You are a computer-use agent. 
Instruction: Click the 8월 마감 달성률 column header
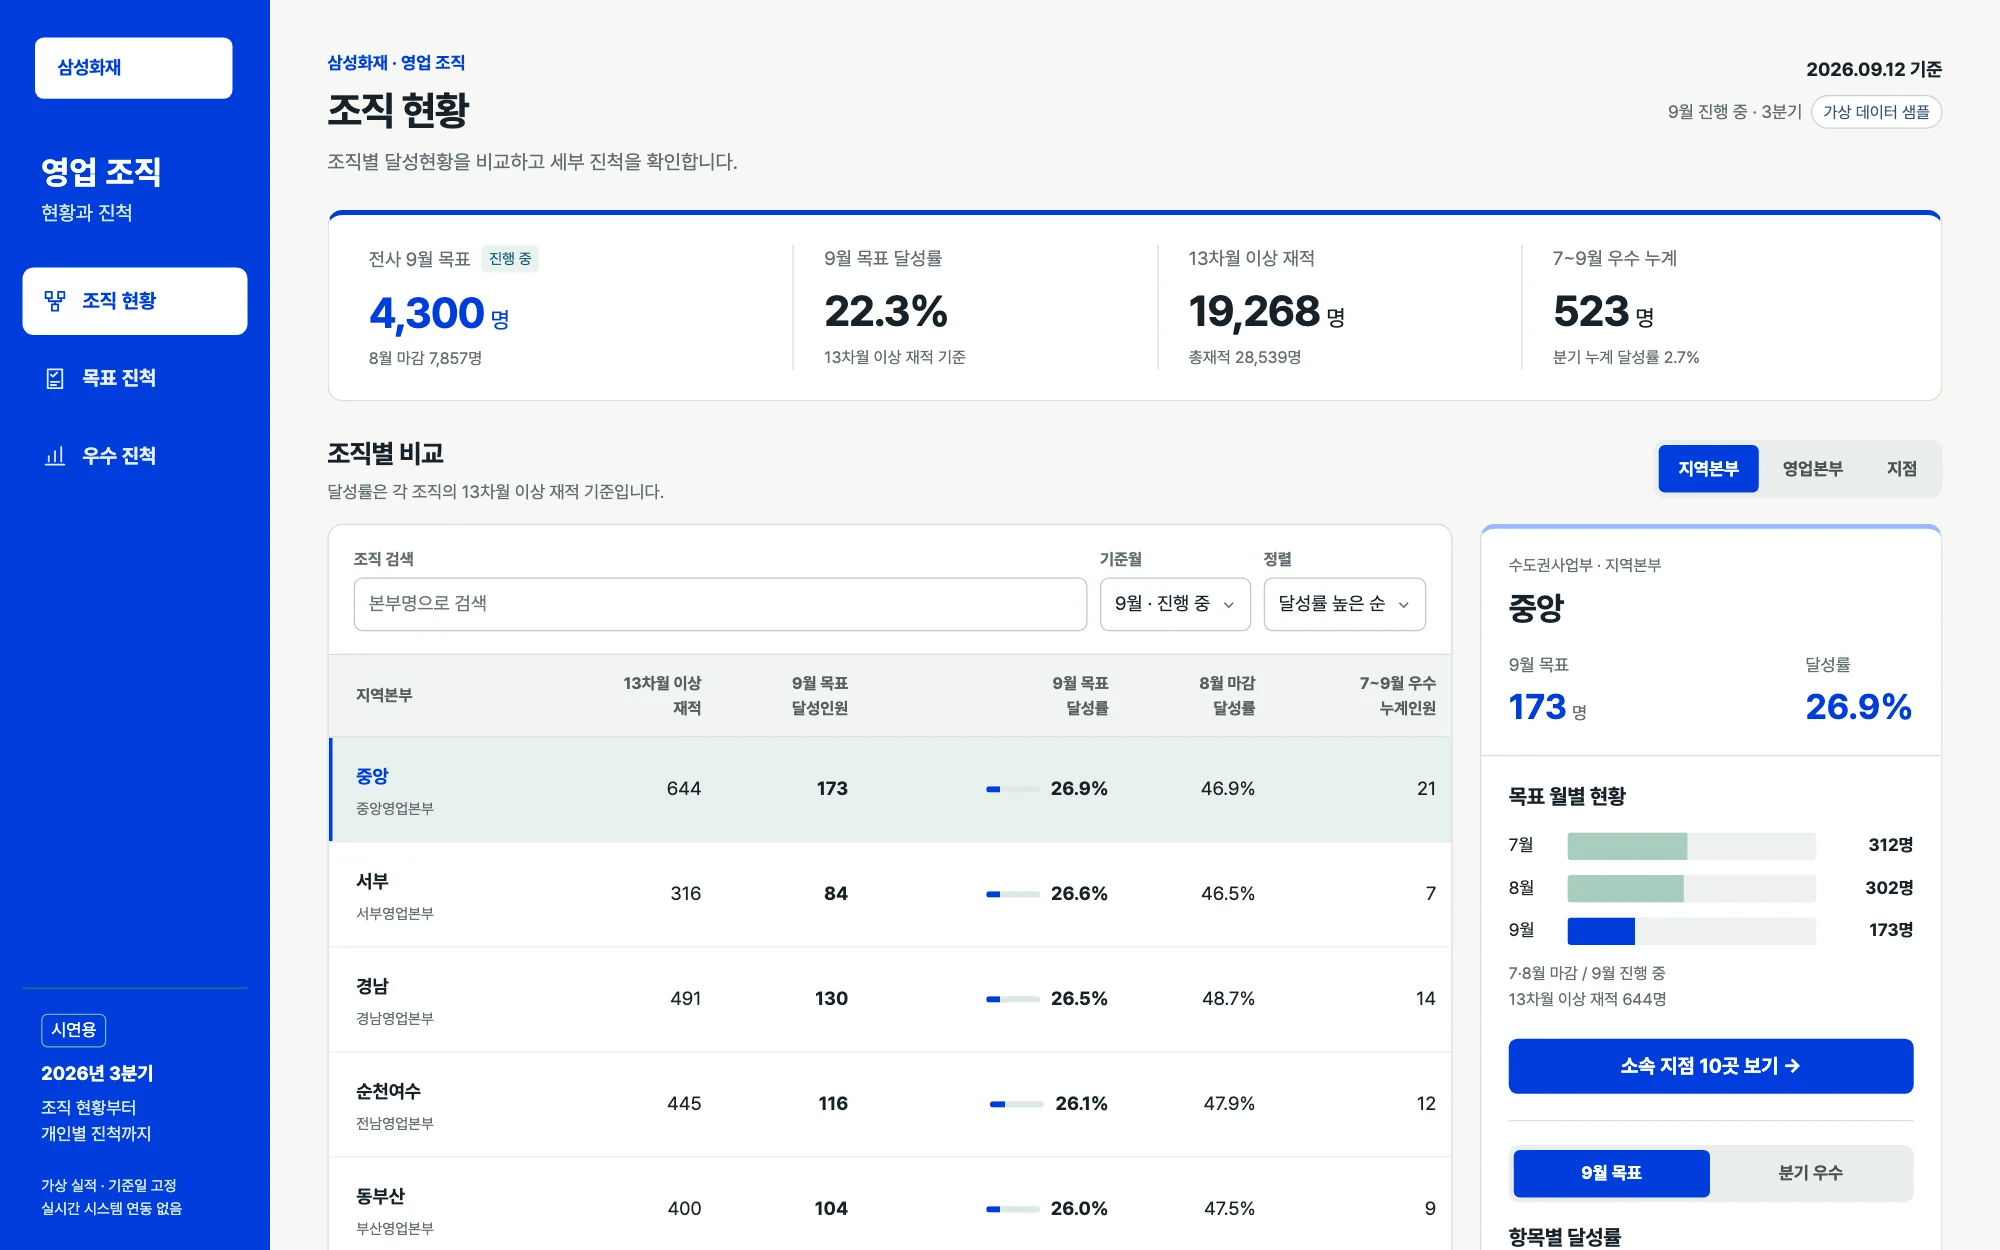1227,695
